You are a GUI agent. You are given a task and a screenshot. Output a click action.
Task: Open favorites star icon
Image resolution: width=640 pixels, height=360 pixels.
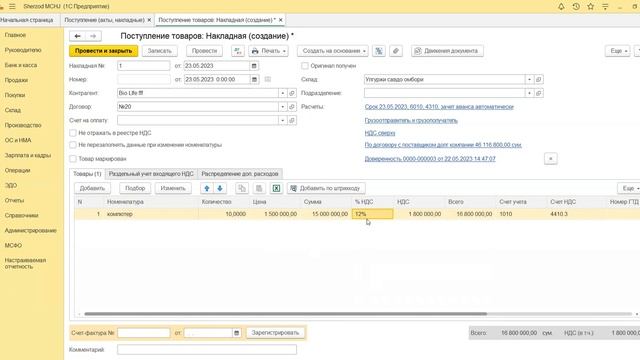click(591, 7)
